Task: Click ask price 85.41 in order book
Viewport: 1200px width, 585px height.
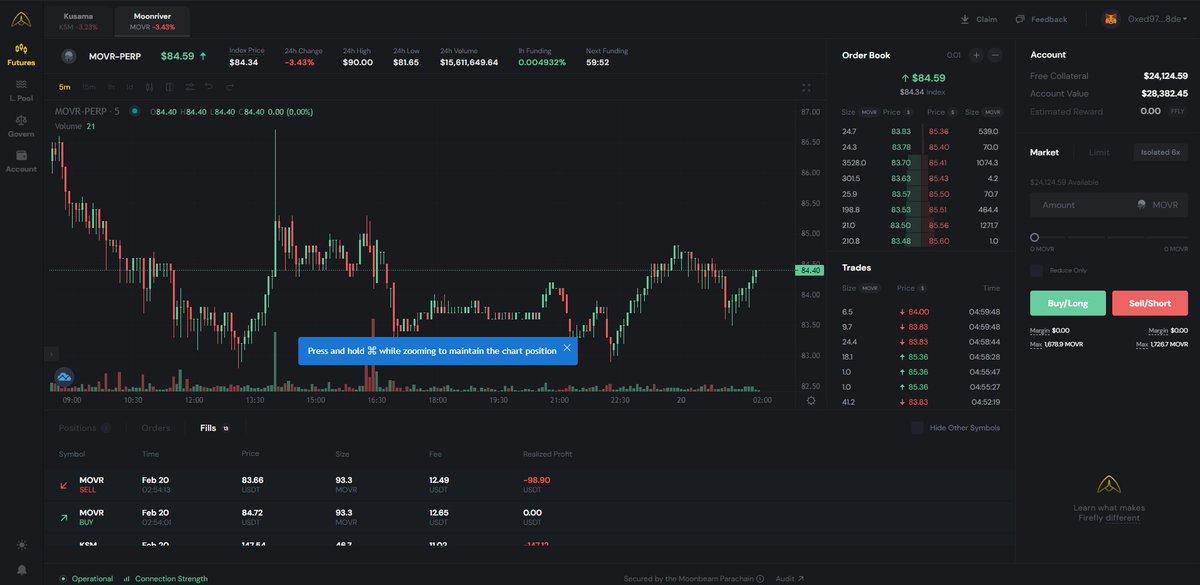Action: (938, 162)
